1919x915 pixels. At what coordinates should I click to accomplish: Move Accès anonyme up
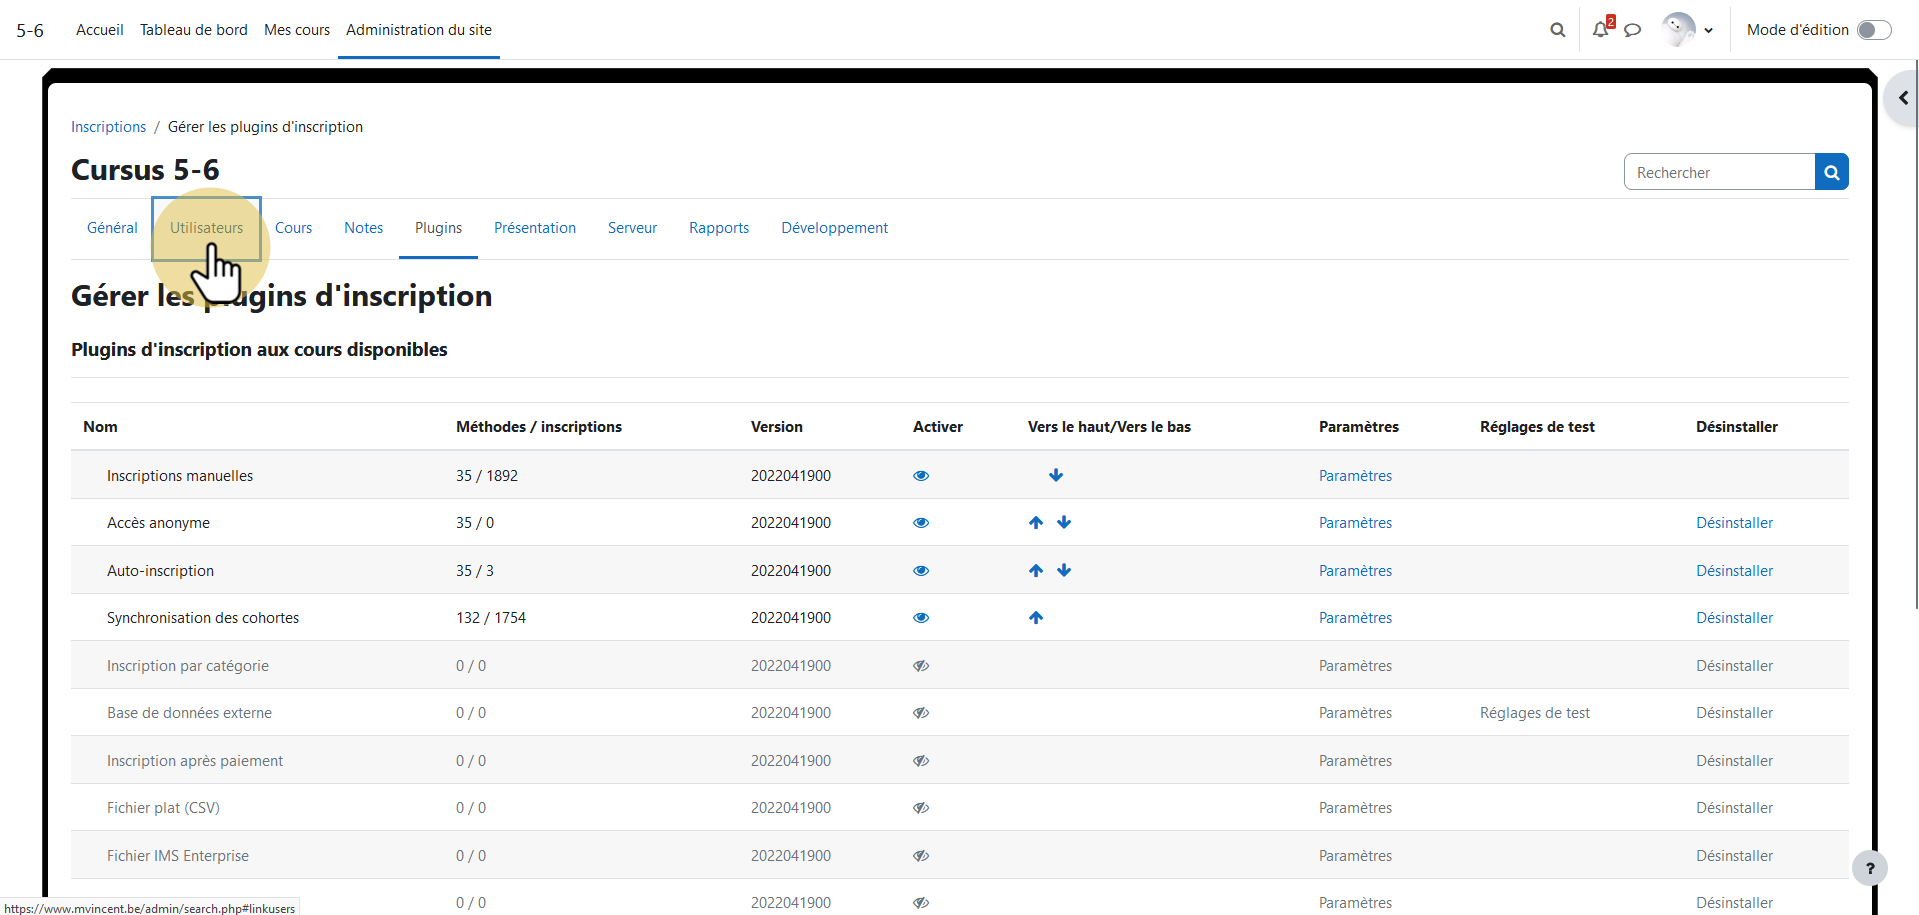[1036, 523]
